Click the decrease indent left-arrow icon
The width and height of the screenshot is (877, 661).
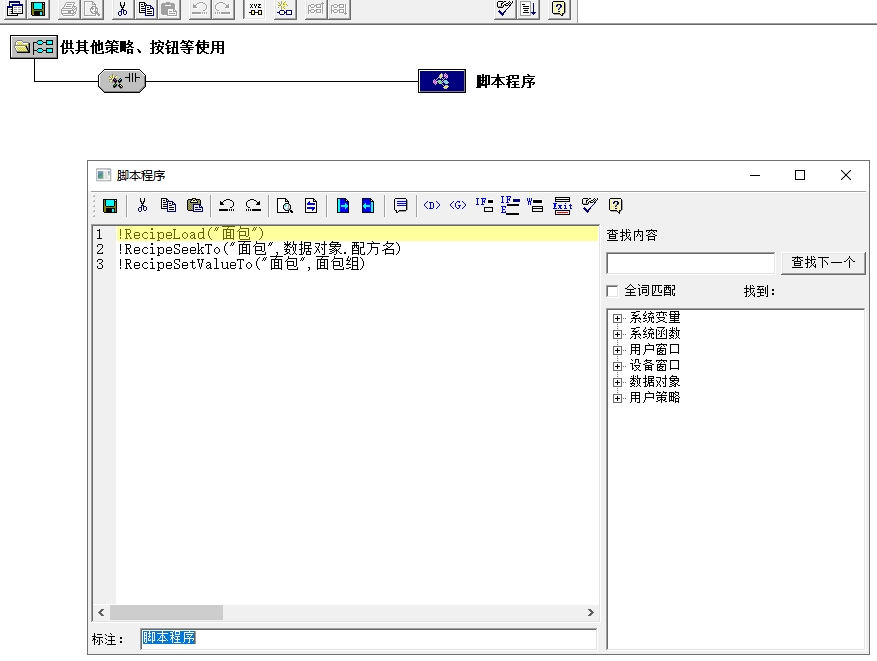[368, 205]
